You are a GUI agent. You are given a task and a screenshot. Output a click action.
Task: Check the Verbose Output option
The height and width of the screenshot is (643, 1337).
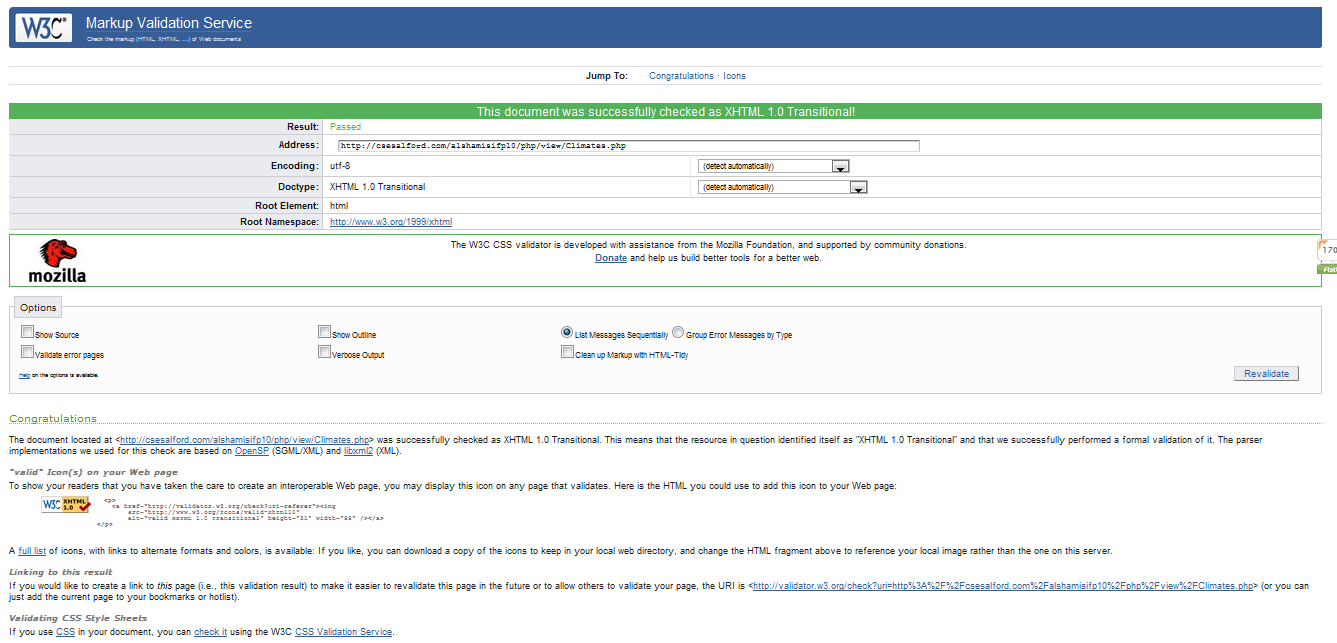pyautogui.click(x=324, y=350)
